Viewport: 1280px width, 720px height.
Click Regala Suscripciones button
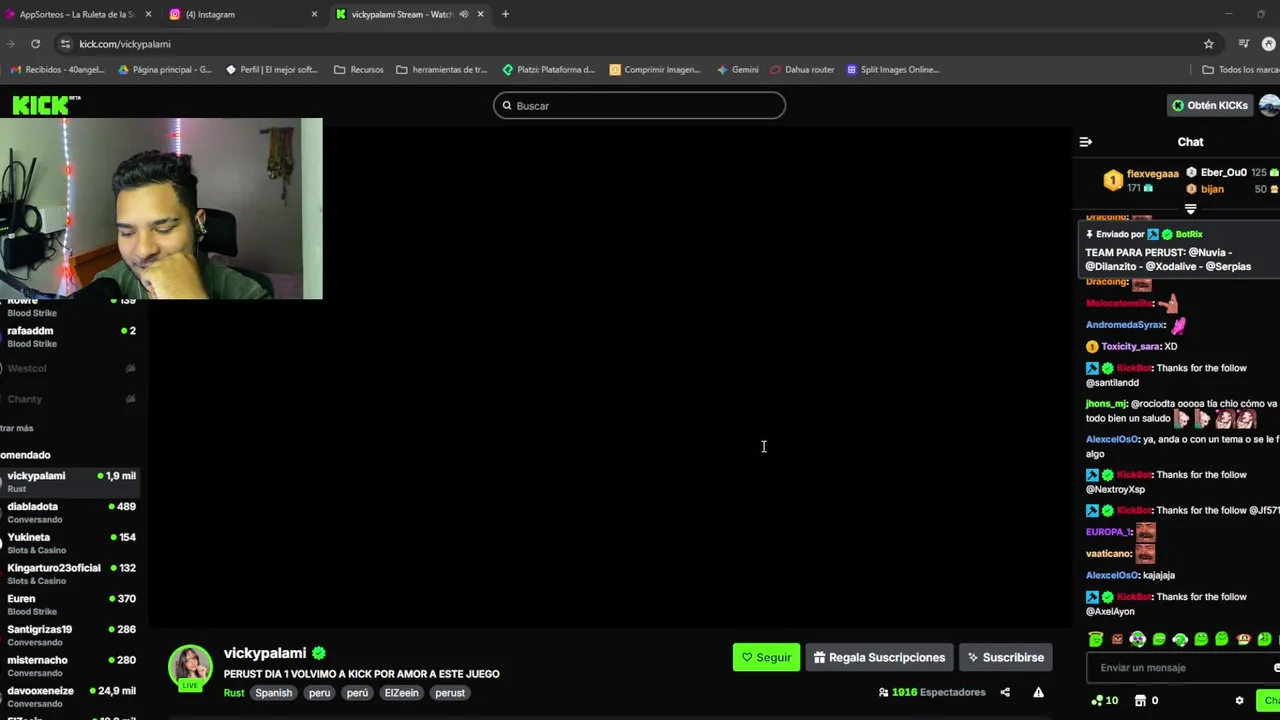point(879,657)
